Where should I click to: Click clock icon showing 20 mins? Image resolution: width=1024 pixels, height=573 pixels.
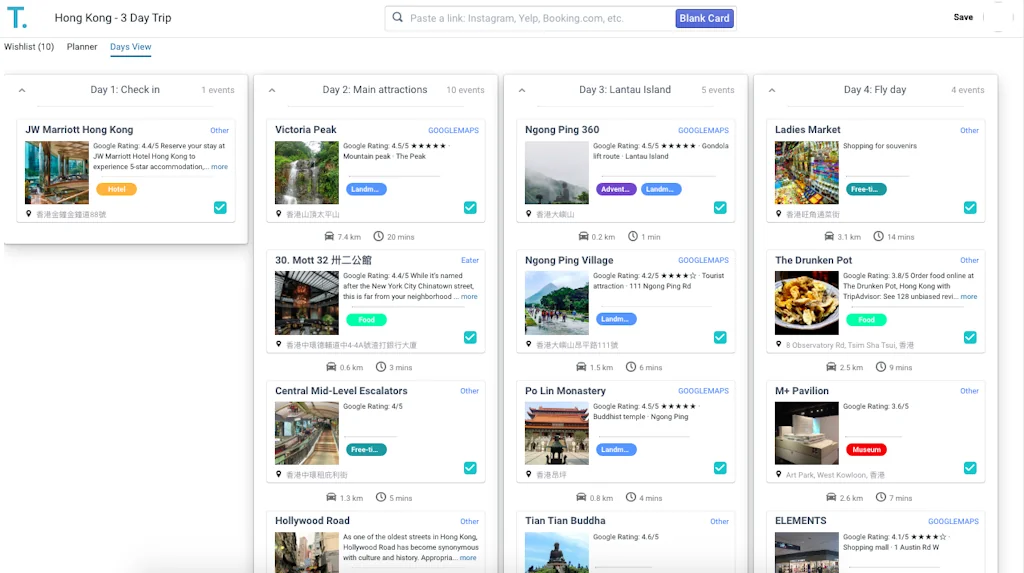click(379, 237)
